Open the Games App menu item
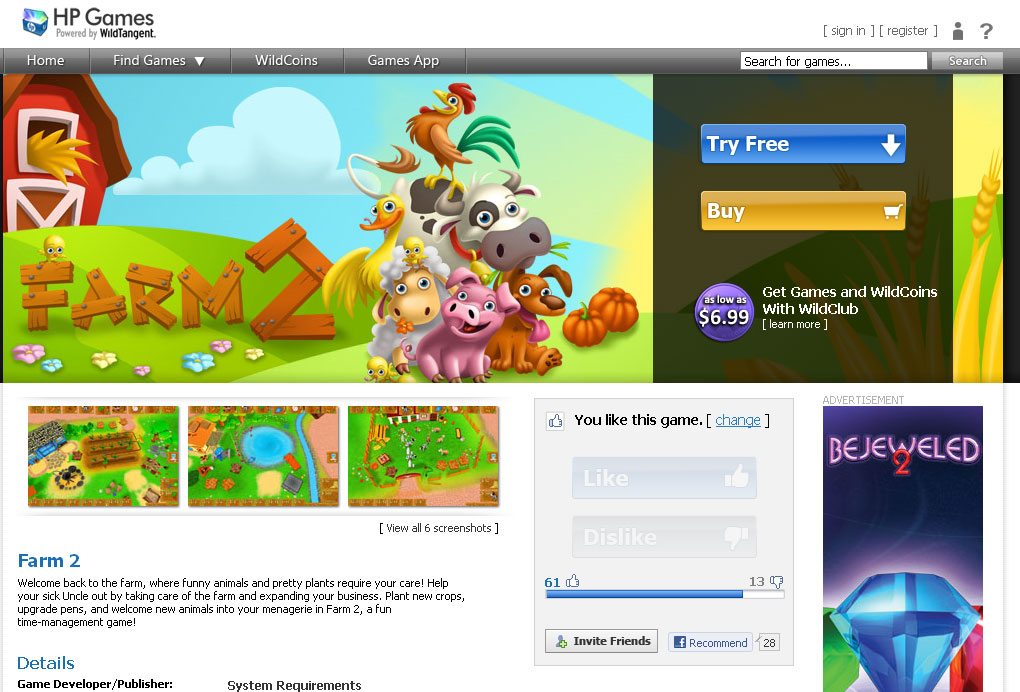 click(x=403, y=60)
